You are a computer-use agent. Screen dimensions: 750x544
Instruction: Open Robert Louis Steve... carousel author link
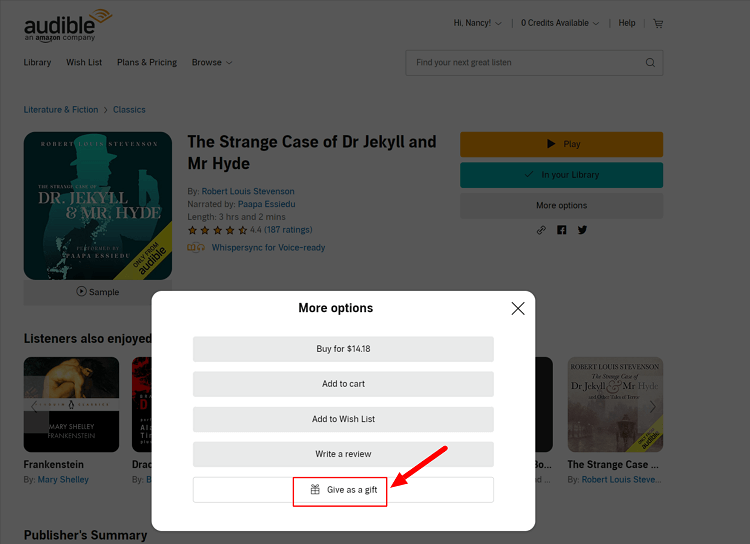pyautogui.click(x=621, y=479)
